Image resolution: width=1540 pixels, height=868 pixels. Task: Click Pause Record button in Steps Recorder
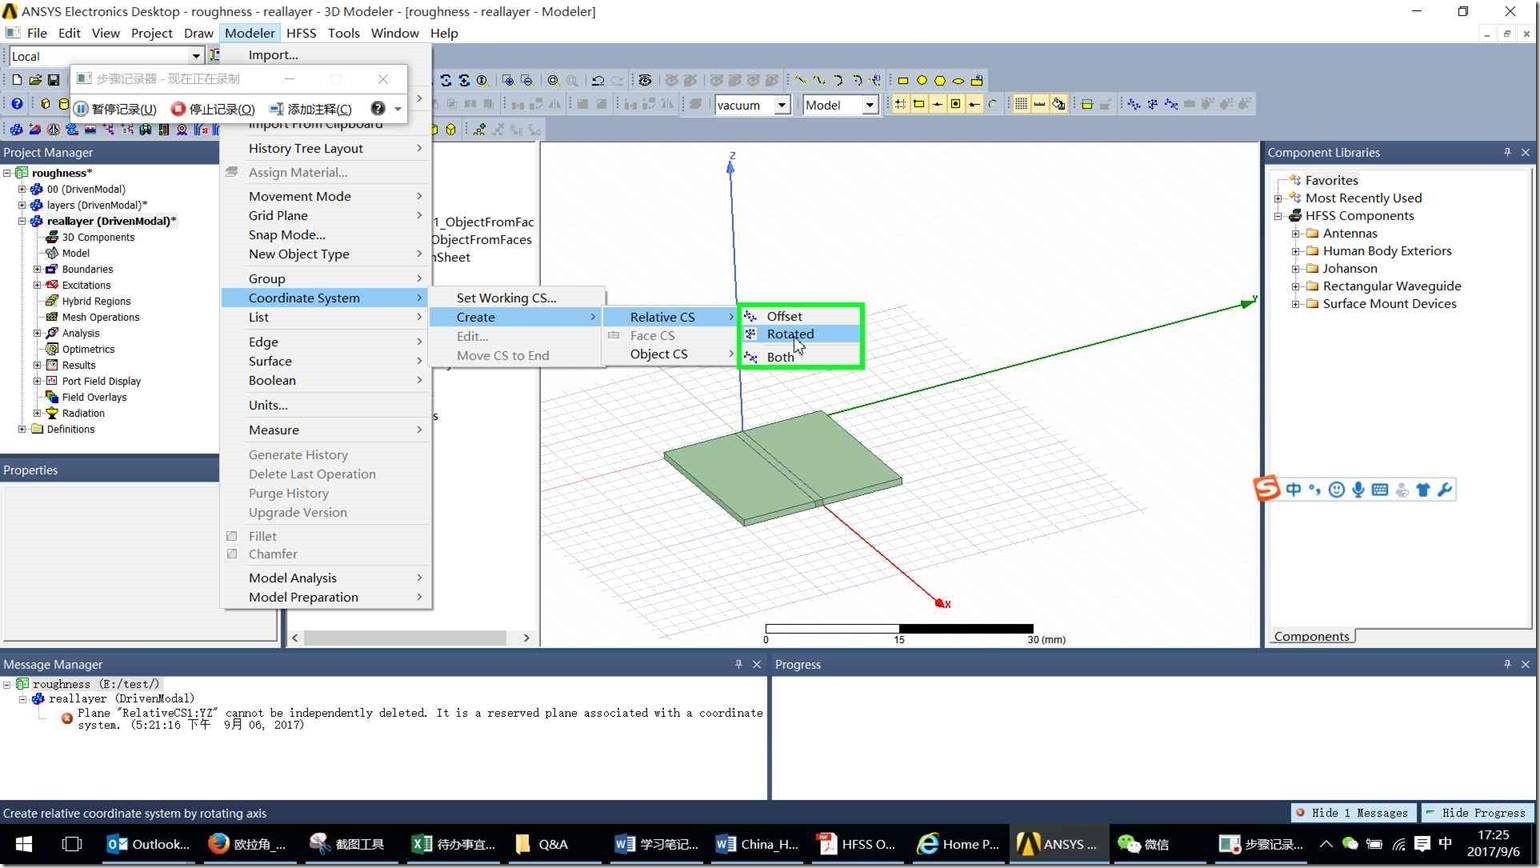116,108
